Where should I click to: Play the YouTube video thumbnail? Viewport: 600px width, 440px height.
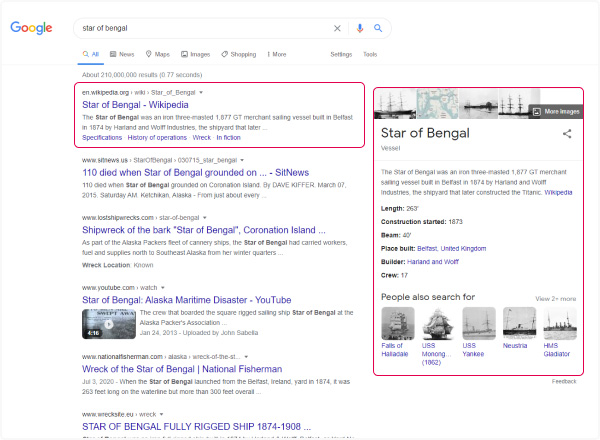point(109,324)
